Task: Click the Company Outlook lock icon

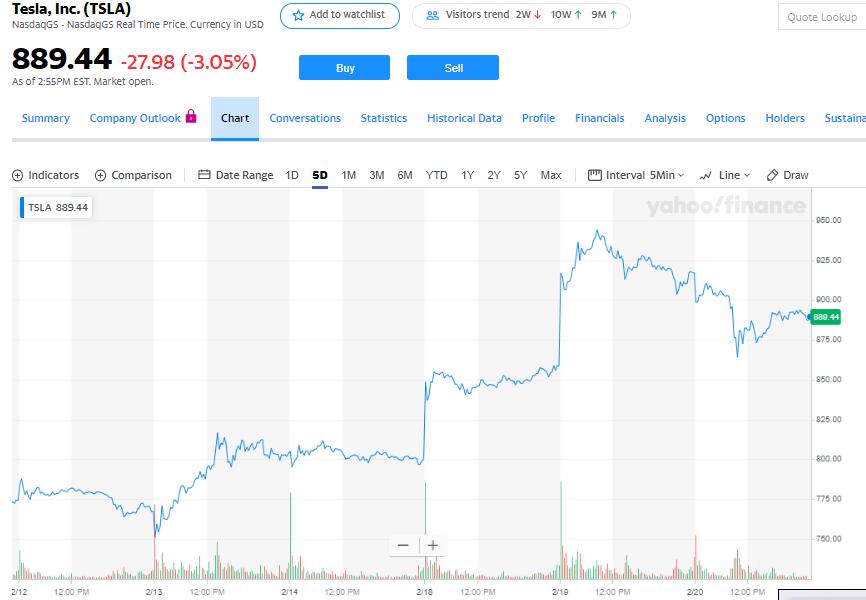Action: coord(191,117)
